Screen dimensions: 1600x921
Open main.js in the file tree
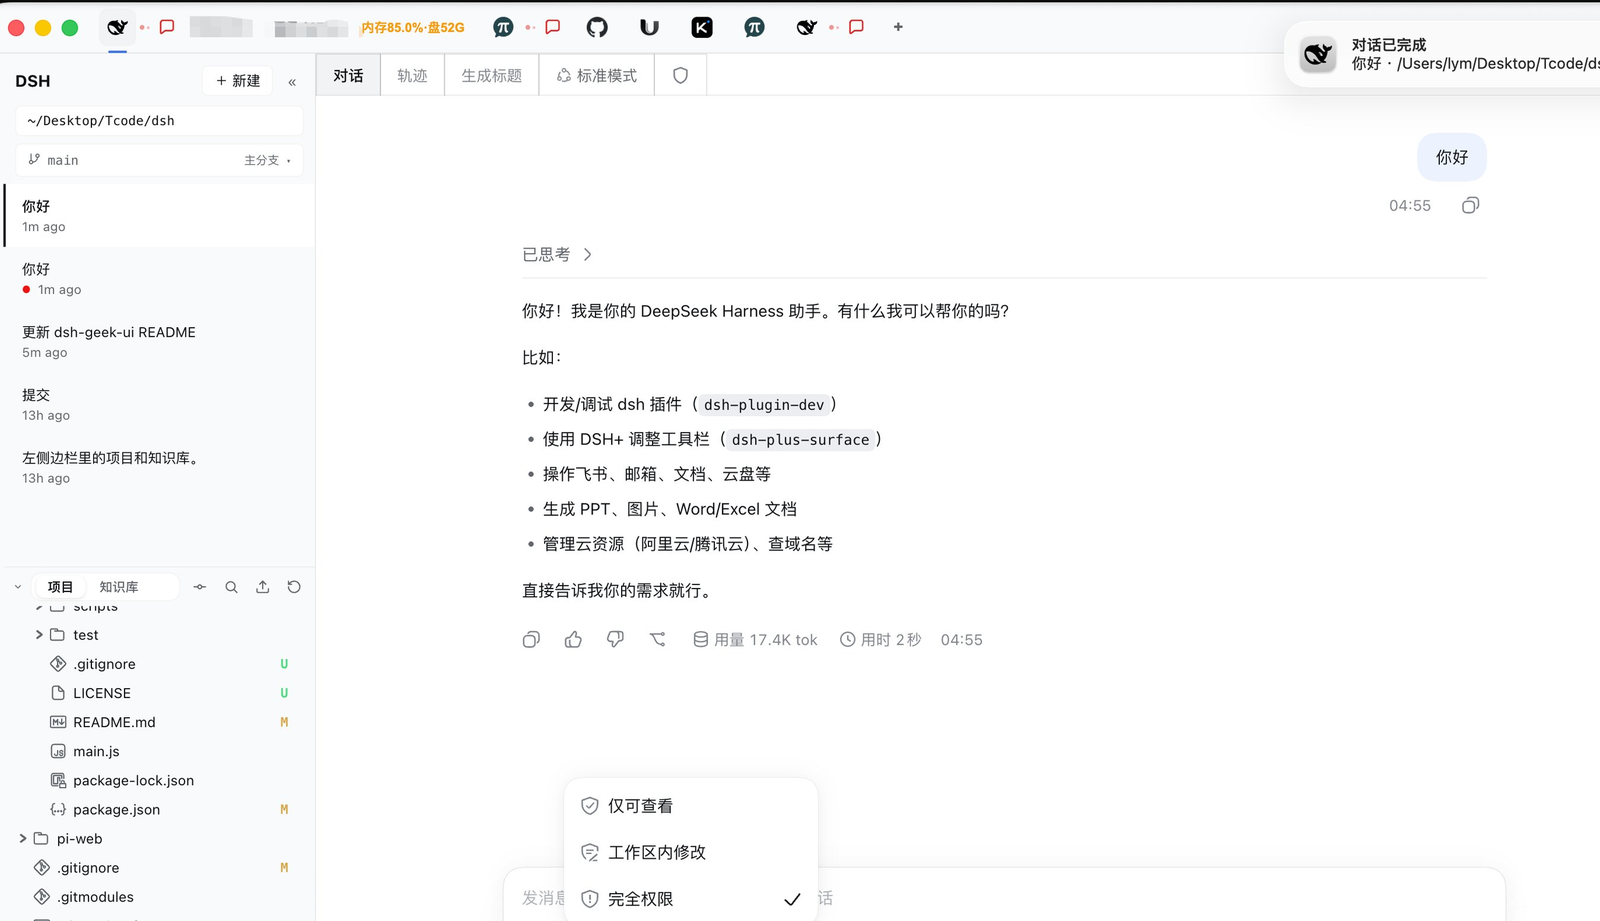click(96, 751)
